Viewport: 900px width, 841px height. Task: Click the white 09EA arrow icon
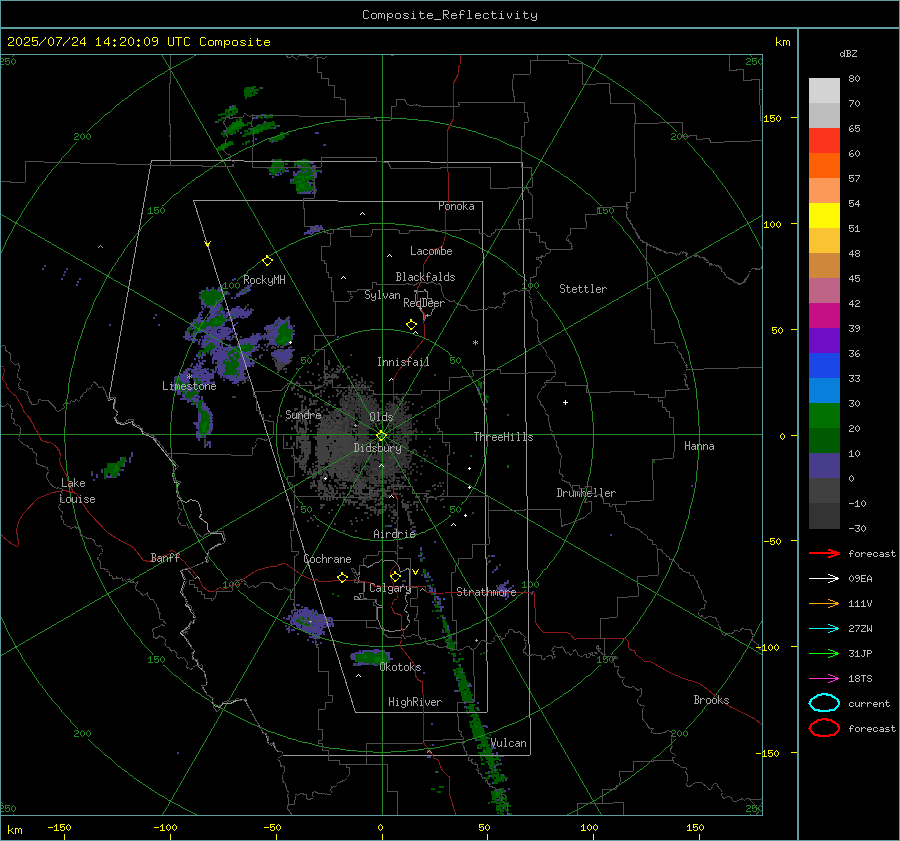(x=824, y=579)
